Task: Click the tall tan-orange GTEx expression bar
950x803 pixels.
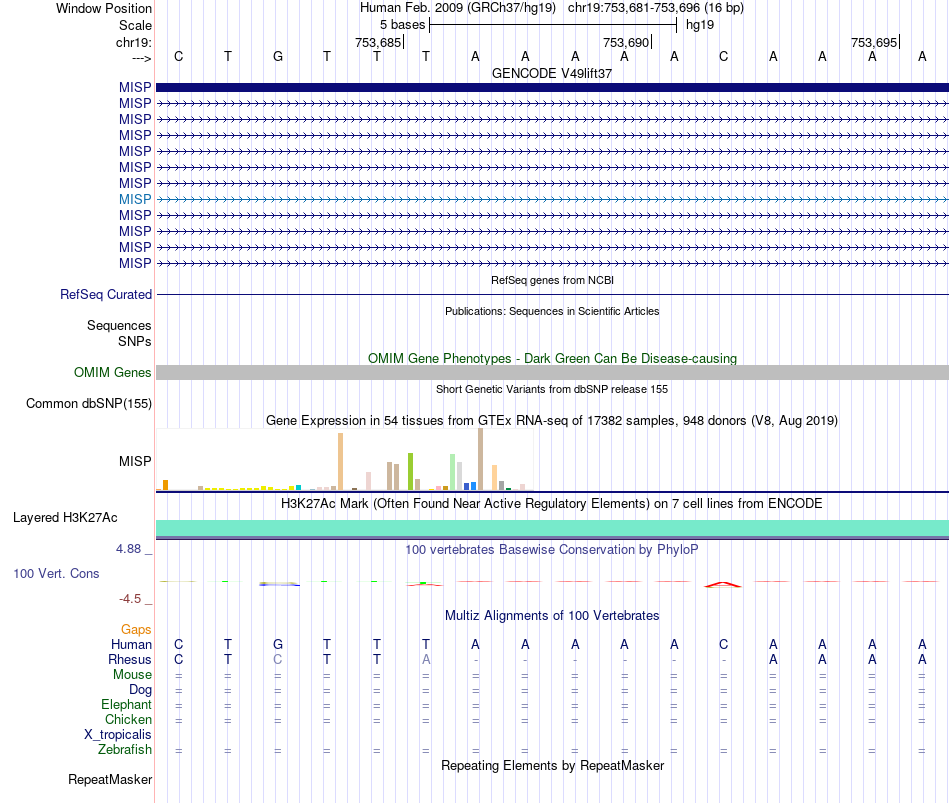Action: [340, 461]
